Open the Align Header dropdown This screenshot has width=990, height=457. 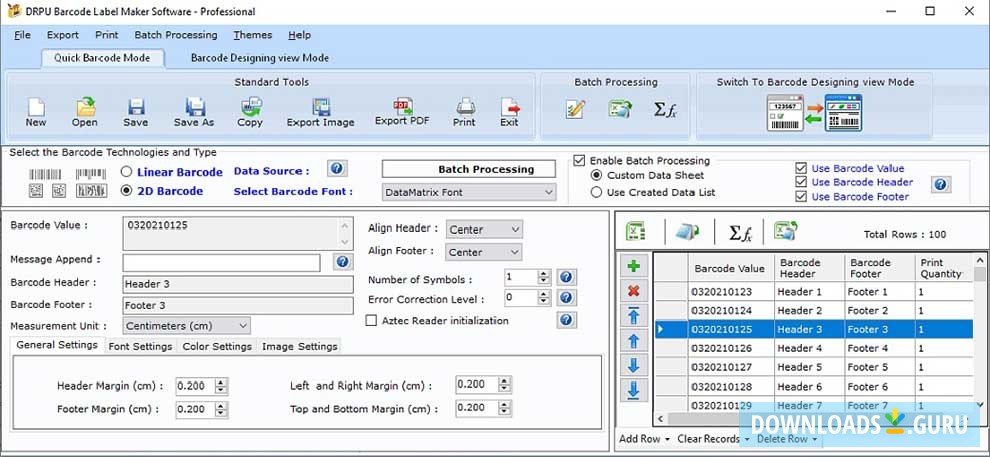484,229
